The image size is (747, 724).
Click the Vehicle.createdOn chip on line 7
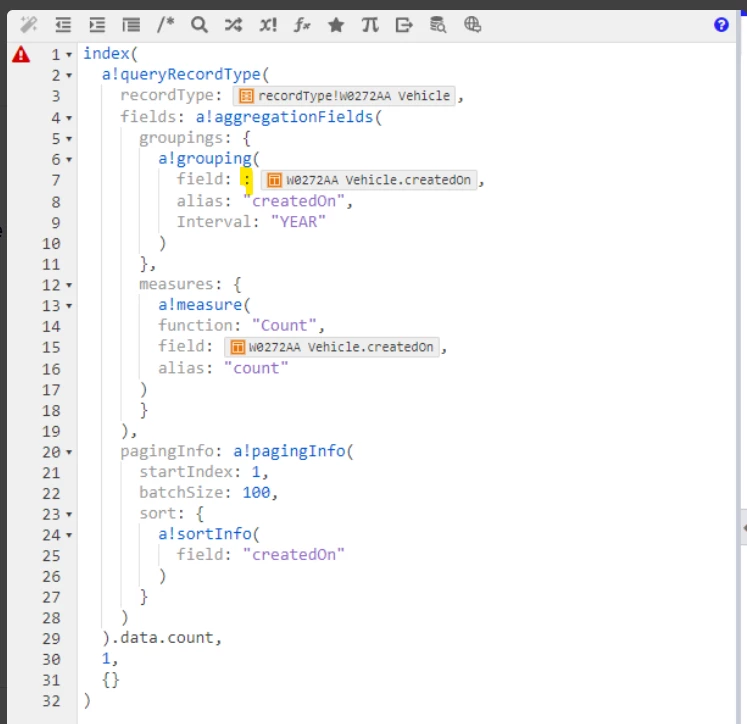[x=369, y=180]
